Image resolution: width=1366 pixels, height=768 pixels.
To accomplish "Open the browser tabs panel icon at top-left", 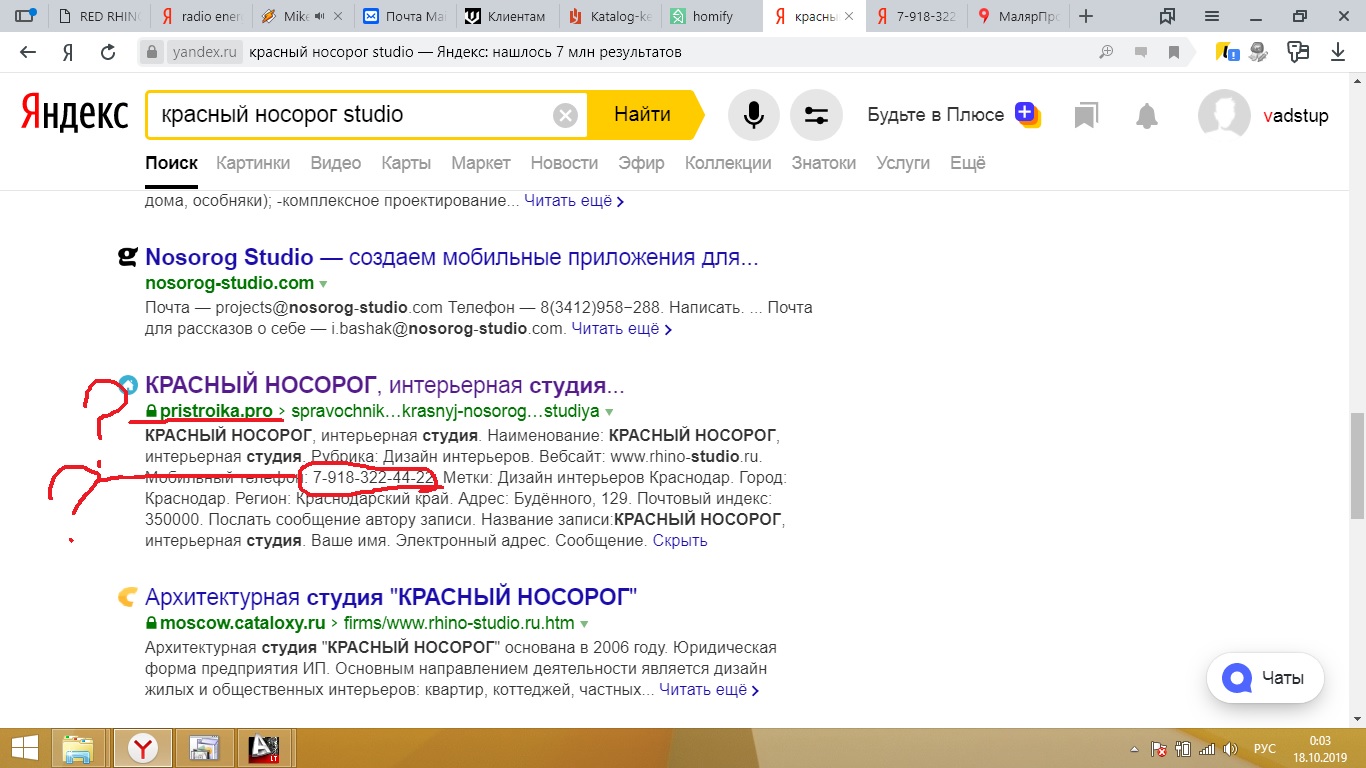I will coord(28,16).
